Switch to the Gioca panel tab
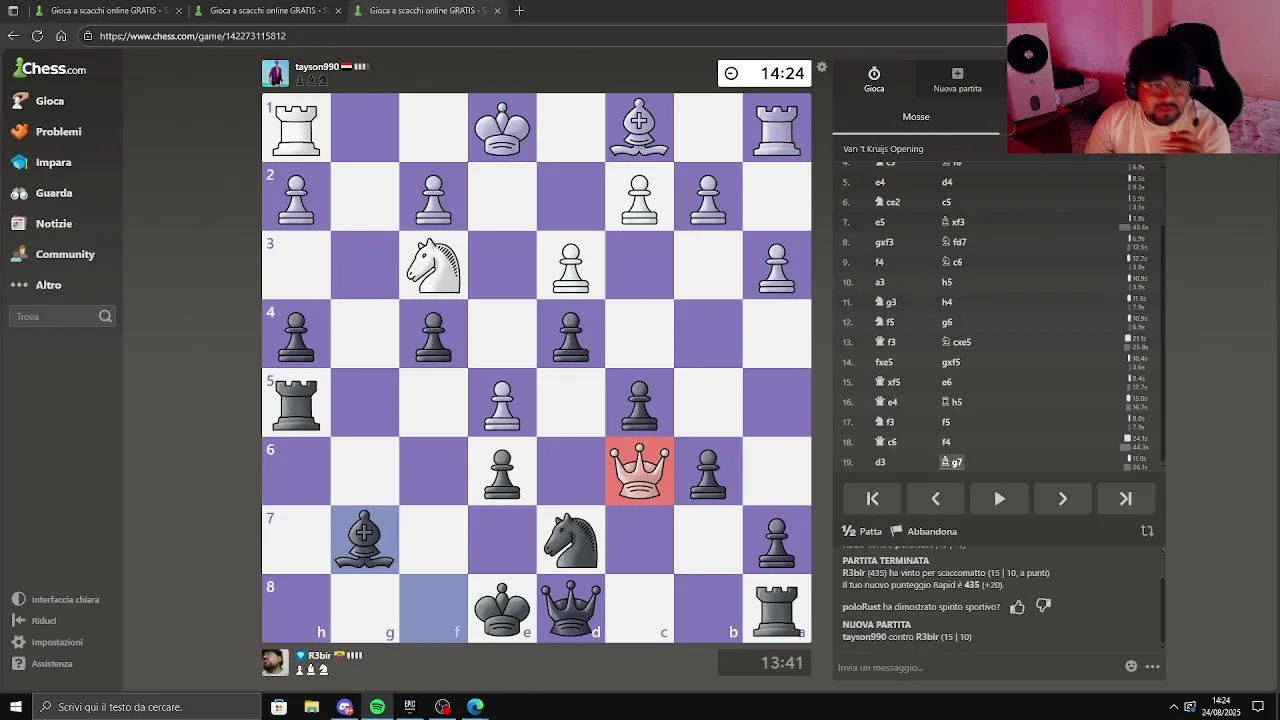Screen dimensions: 1280x720 [874, 80]
